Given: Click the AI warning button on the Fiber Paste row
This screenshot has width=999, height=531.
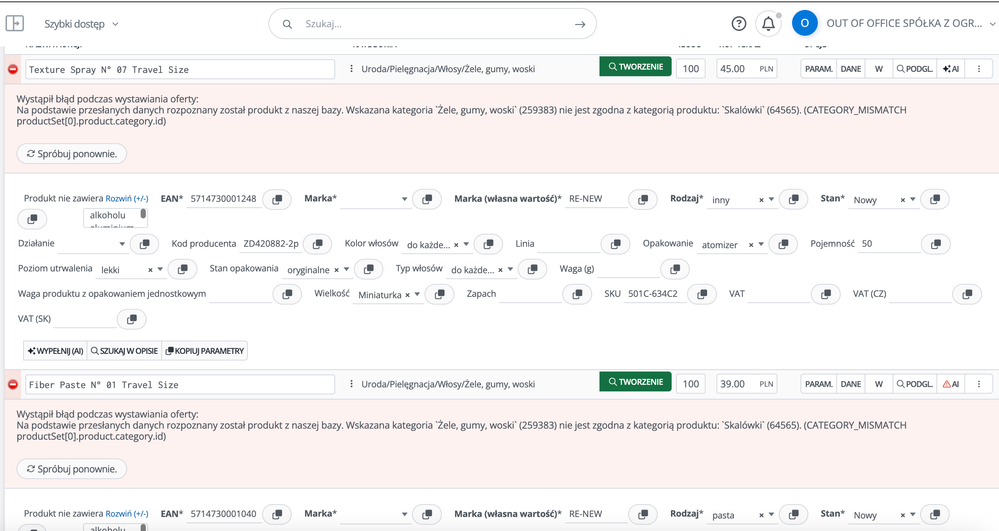Looking at the screenshot, I should pyautogui.click(x=951, y=384).
